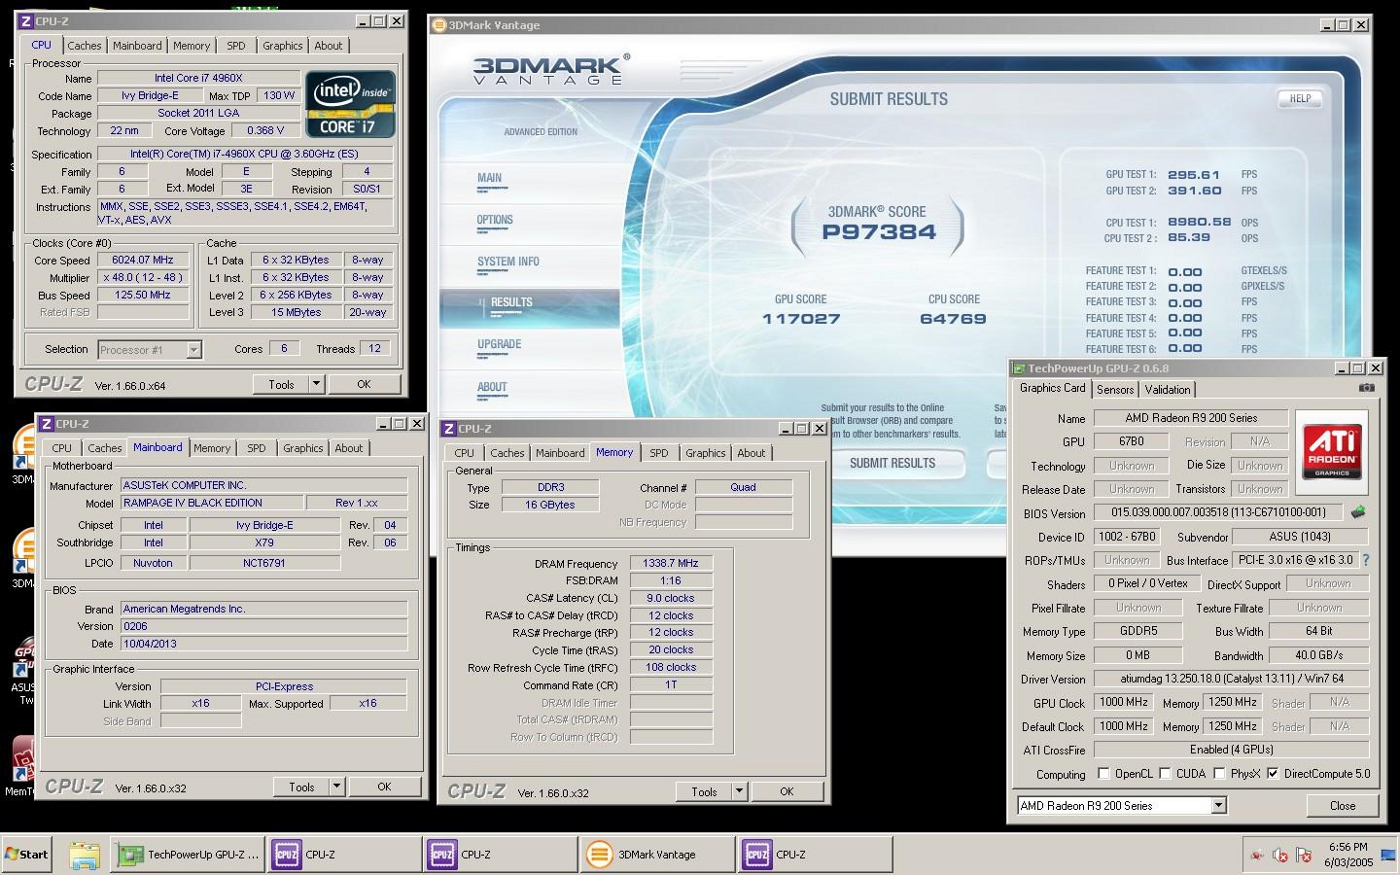Click OK in CPU-Z Memory window
Image resolution: width=1400 pixels, height=875 pixels.
click(787, 791)
